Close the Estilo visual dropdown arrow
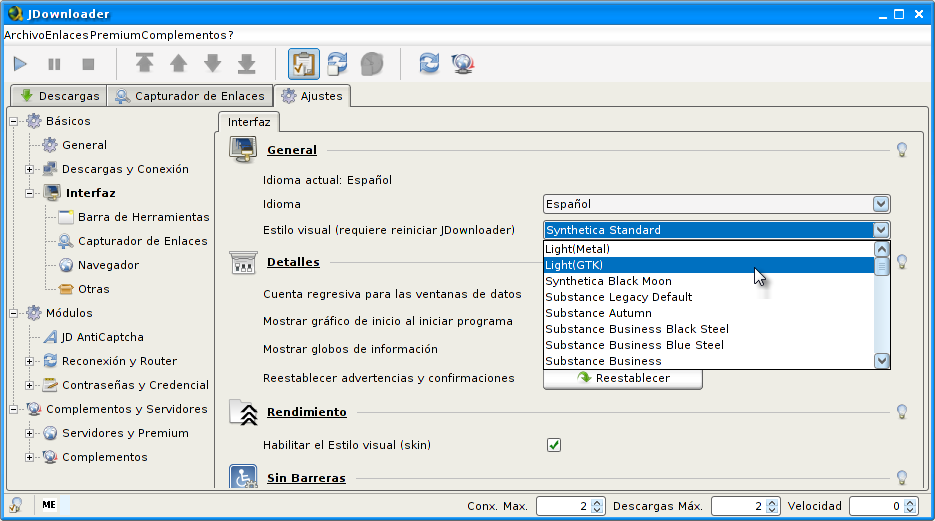Viewport: 935px width, 521px height. (881, 230)
